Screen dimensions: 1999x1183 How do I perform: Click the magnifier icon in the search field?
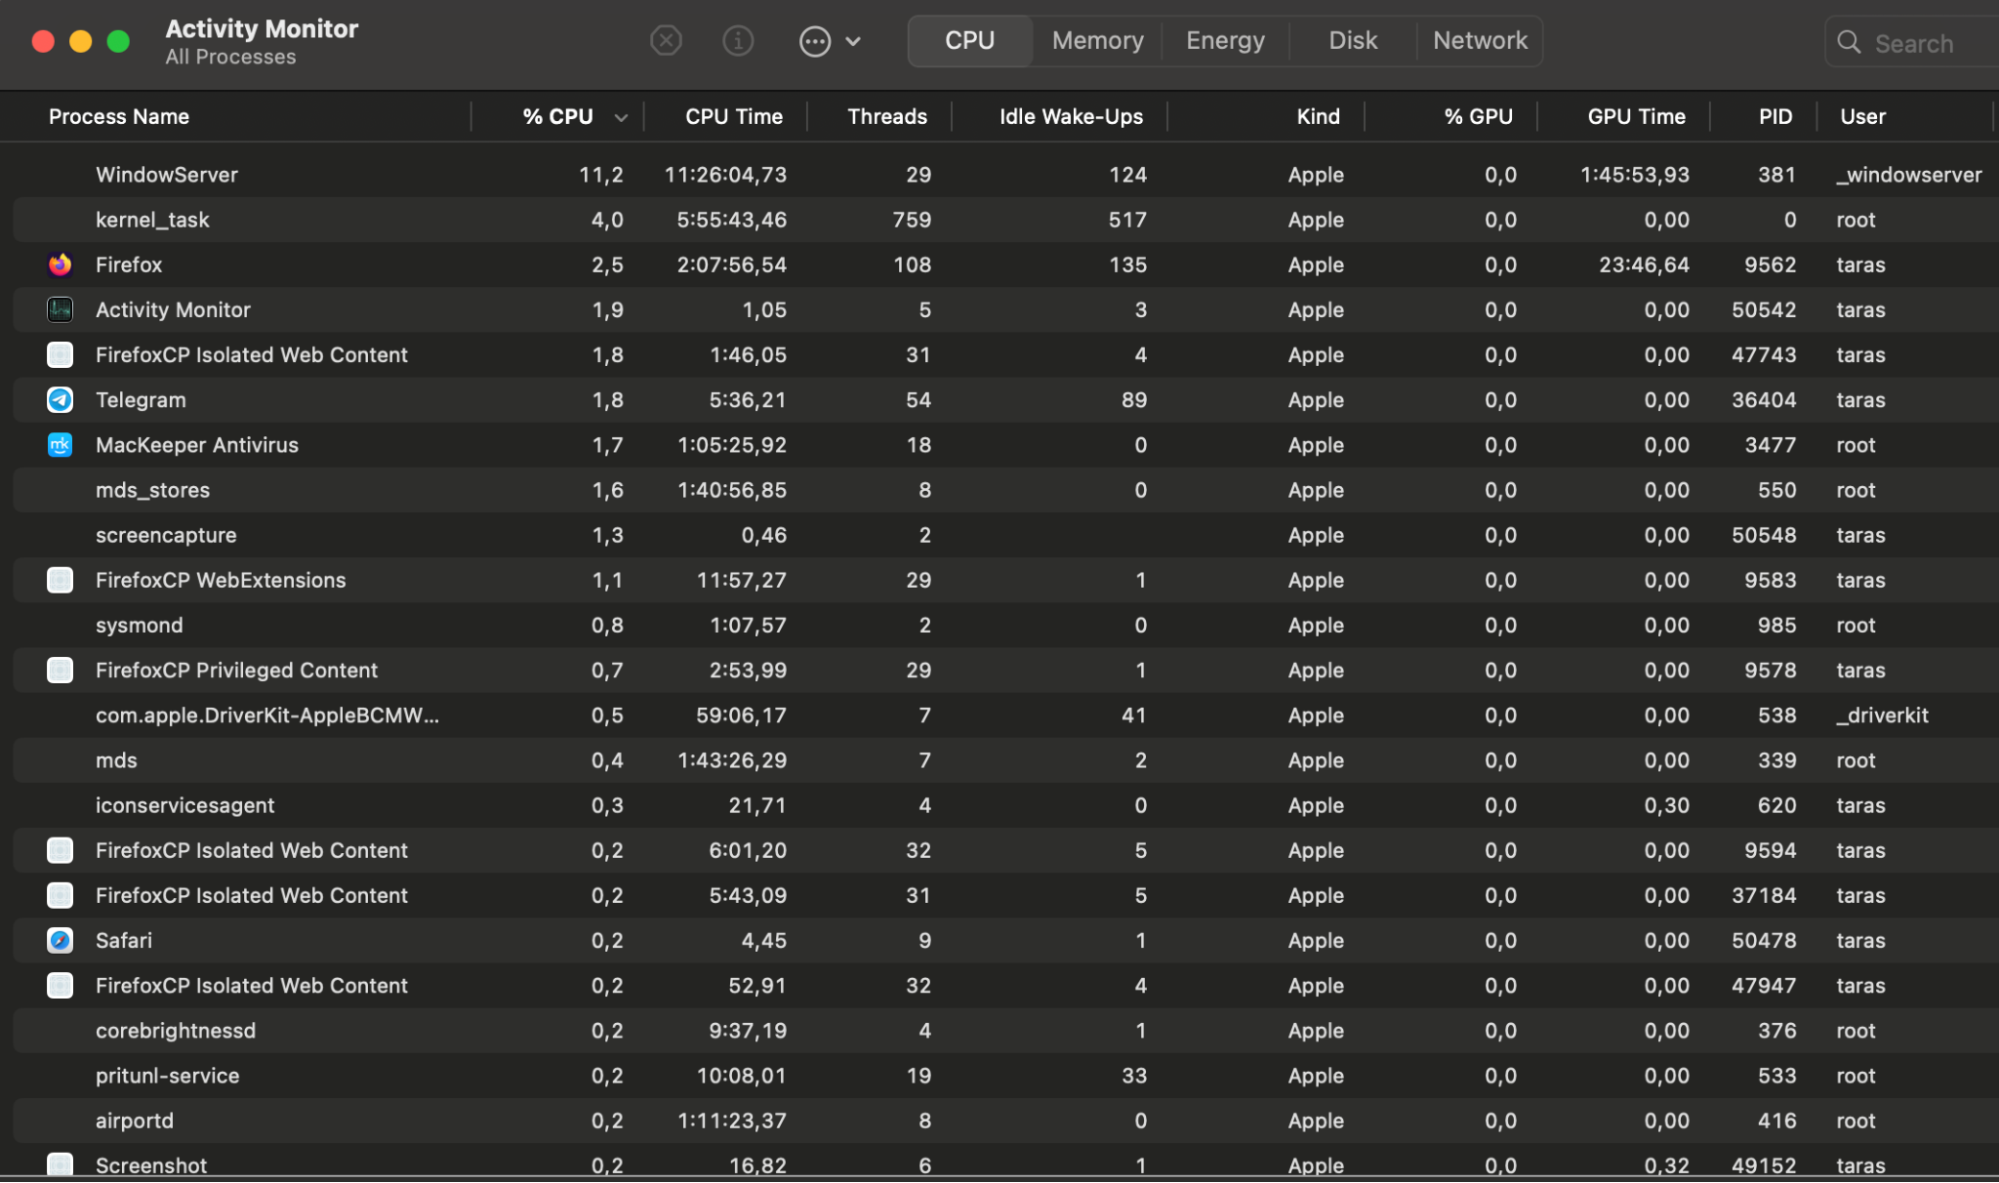point(1848,43)
